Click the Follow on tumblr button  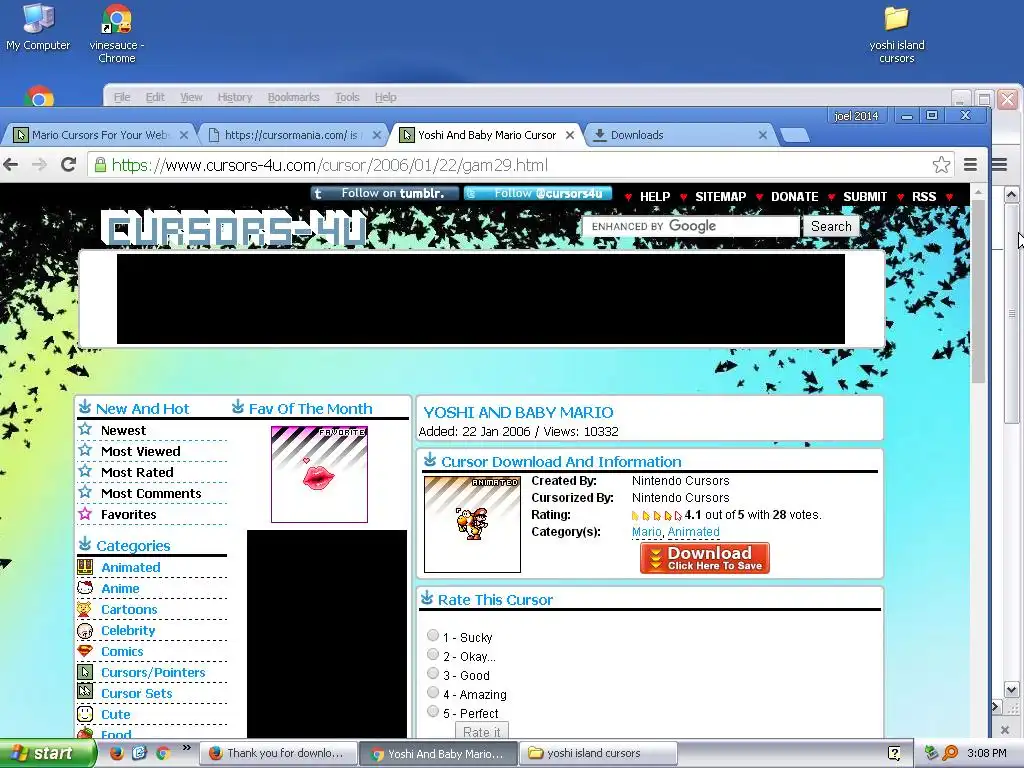click(385, 193)
